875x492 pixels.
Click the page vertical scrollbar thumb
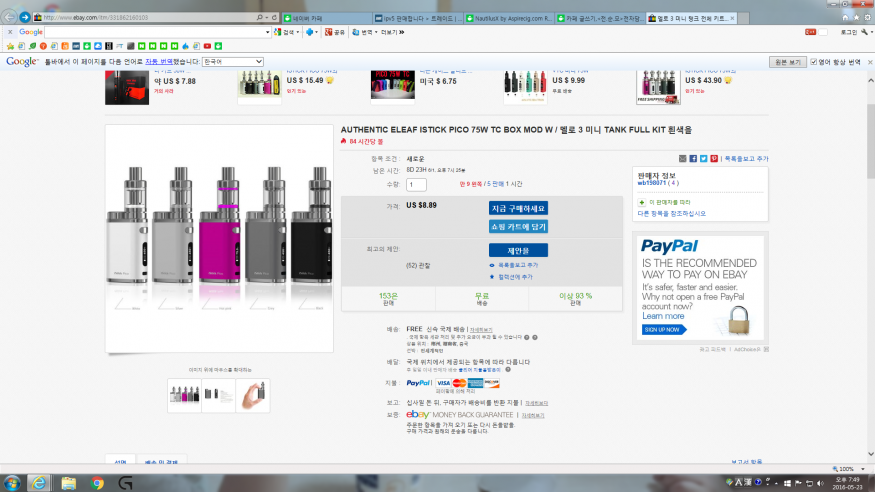[871, 141]
